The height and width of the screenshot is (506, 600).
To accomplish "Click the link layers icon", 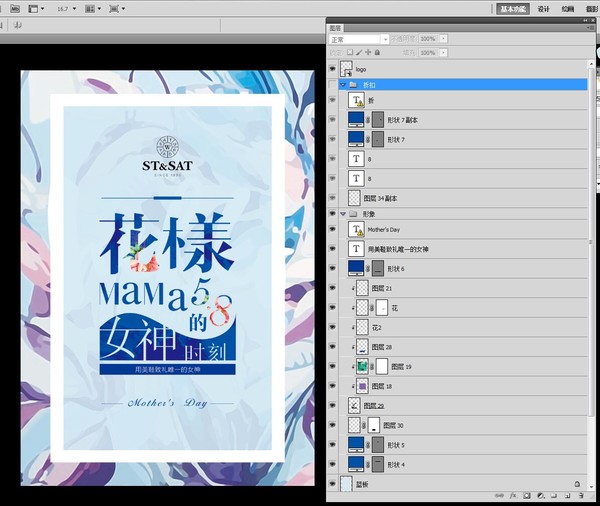I will click(x=499, y=496).
